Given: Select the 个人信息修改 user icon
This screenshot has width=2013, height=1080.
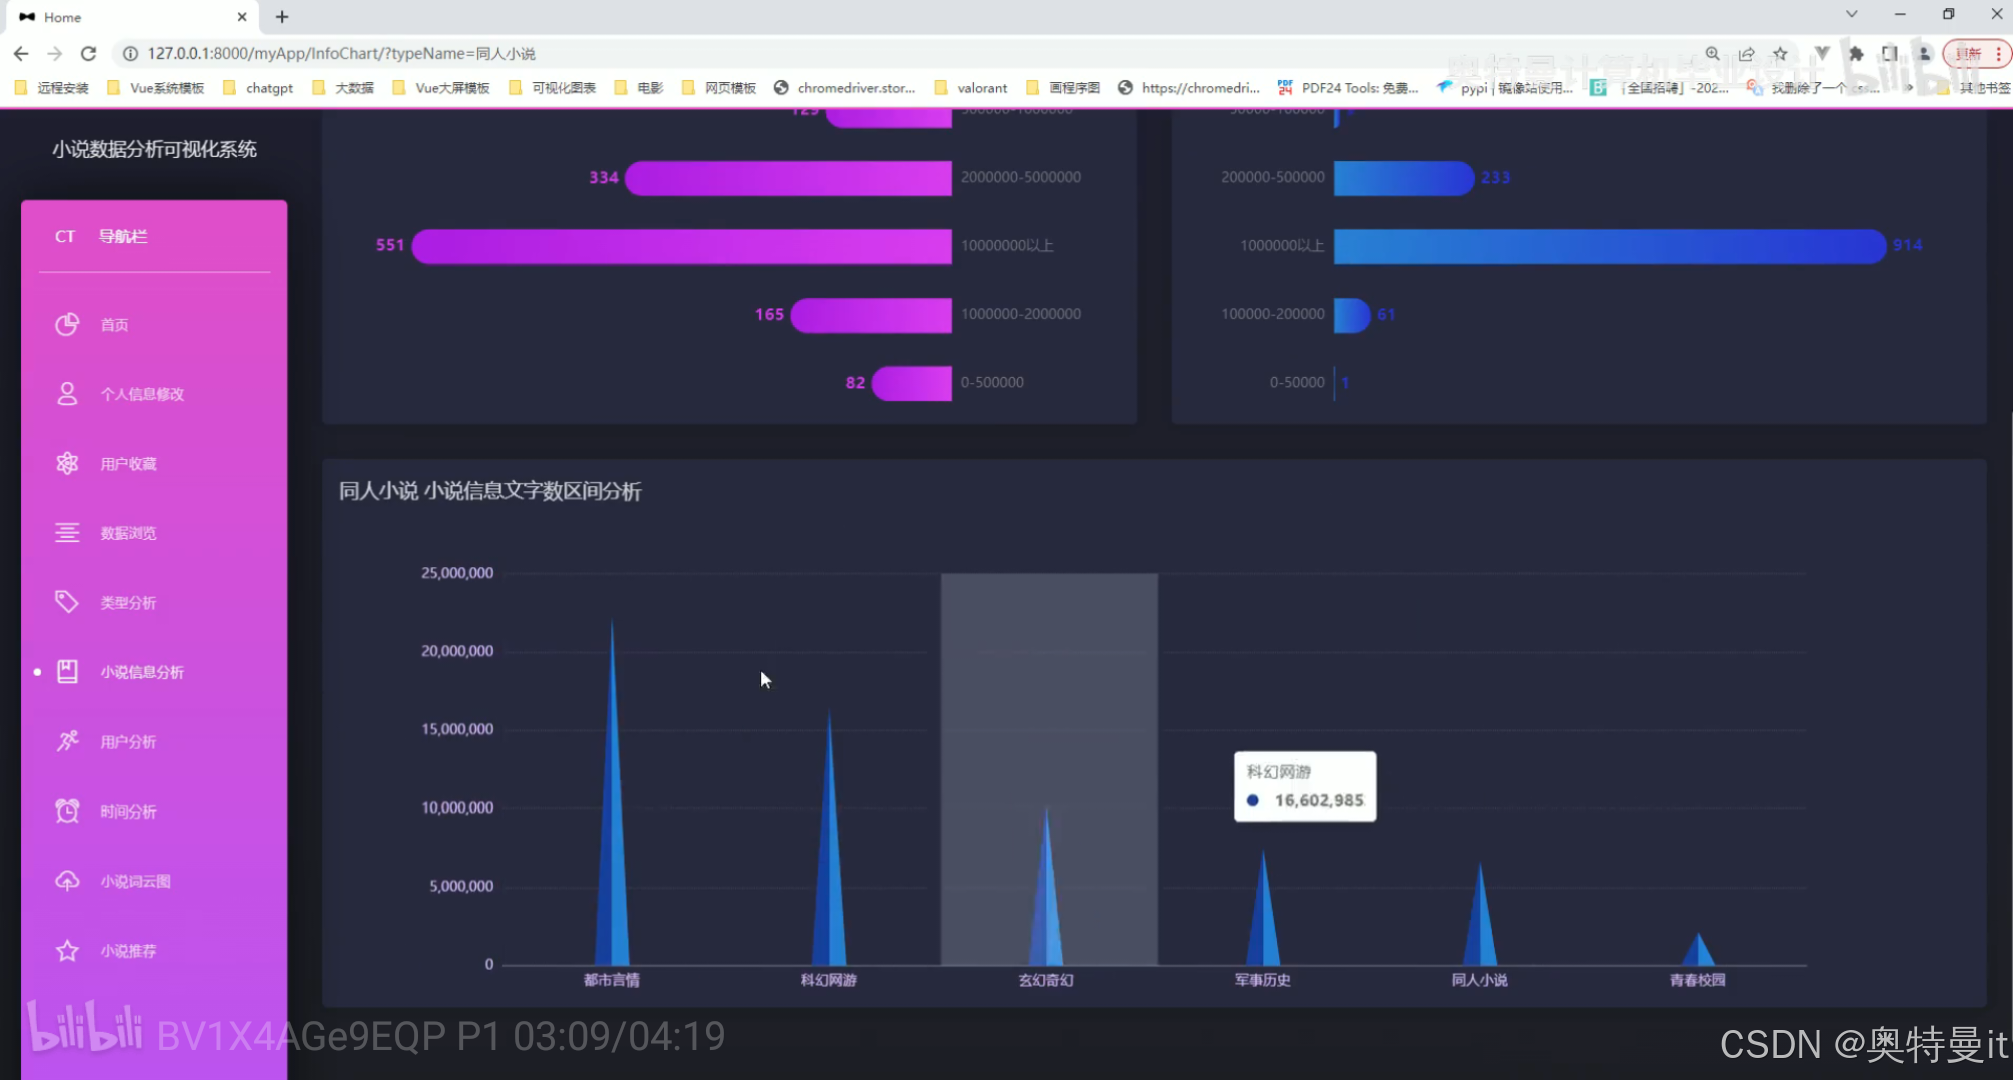Looking at the screenshot, I should (x=67, y=393).
